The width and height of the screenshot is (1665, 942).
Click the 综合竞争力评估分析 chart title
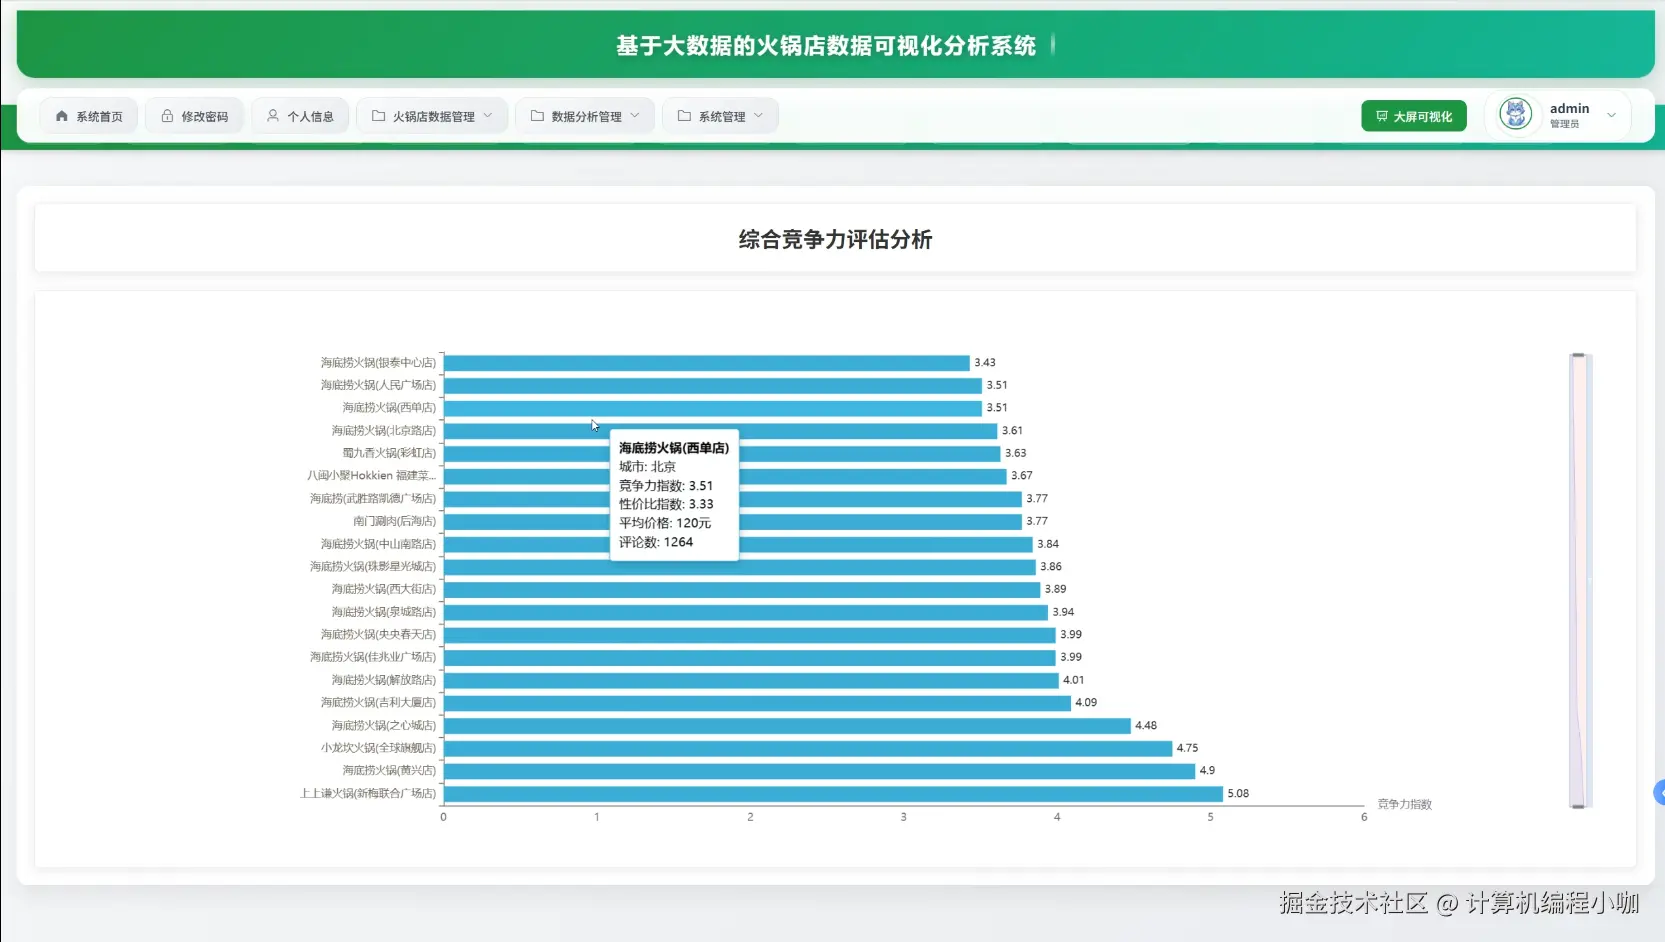pyautogui.click(x=835, y=240)
